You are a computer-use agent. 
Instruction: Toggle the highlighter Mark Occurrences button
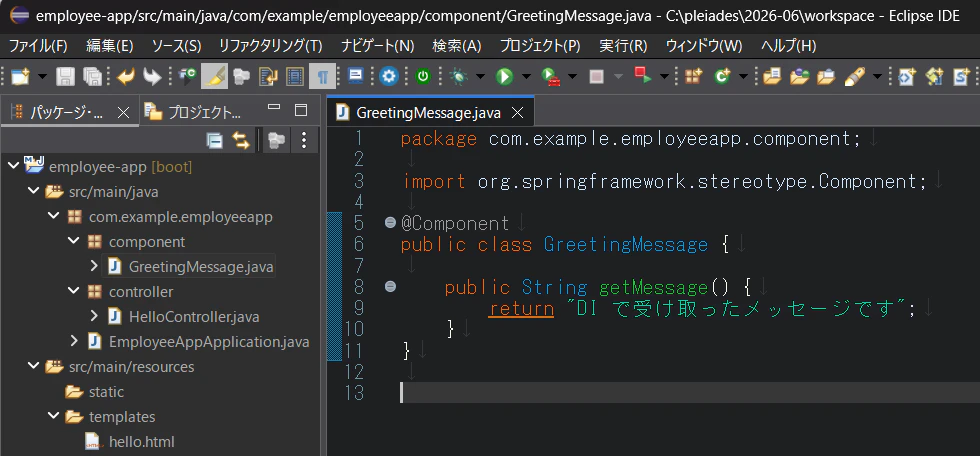point(214,76)
